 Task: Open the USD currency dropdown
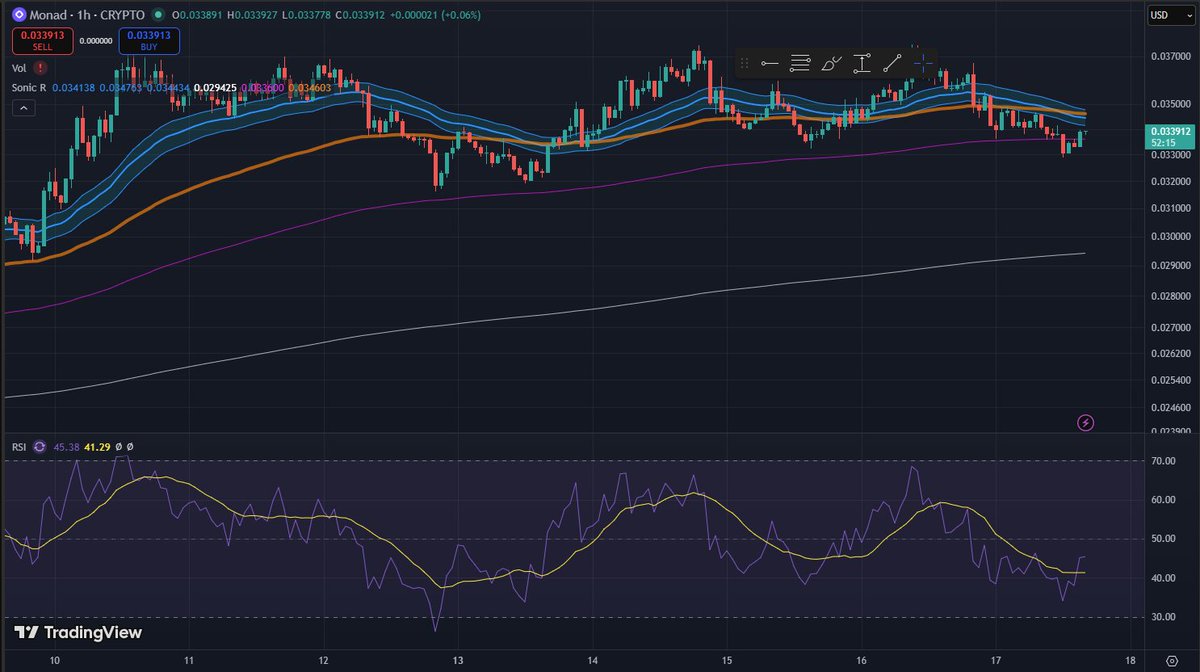(1172, 15)
